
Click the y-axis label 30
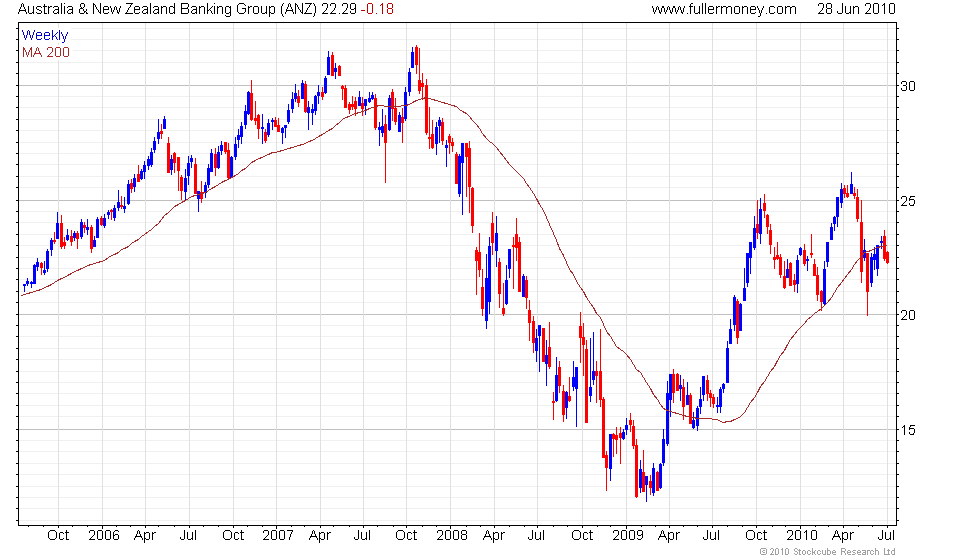point(908,86)
